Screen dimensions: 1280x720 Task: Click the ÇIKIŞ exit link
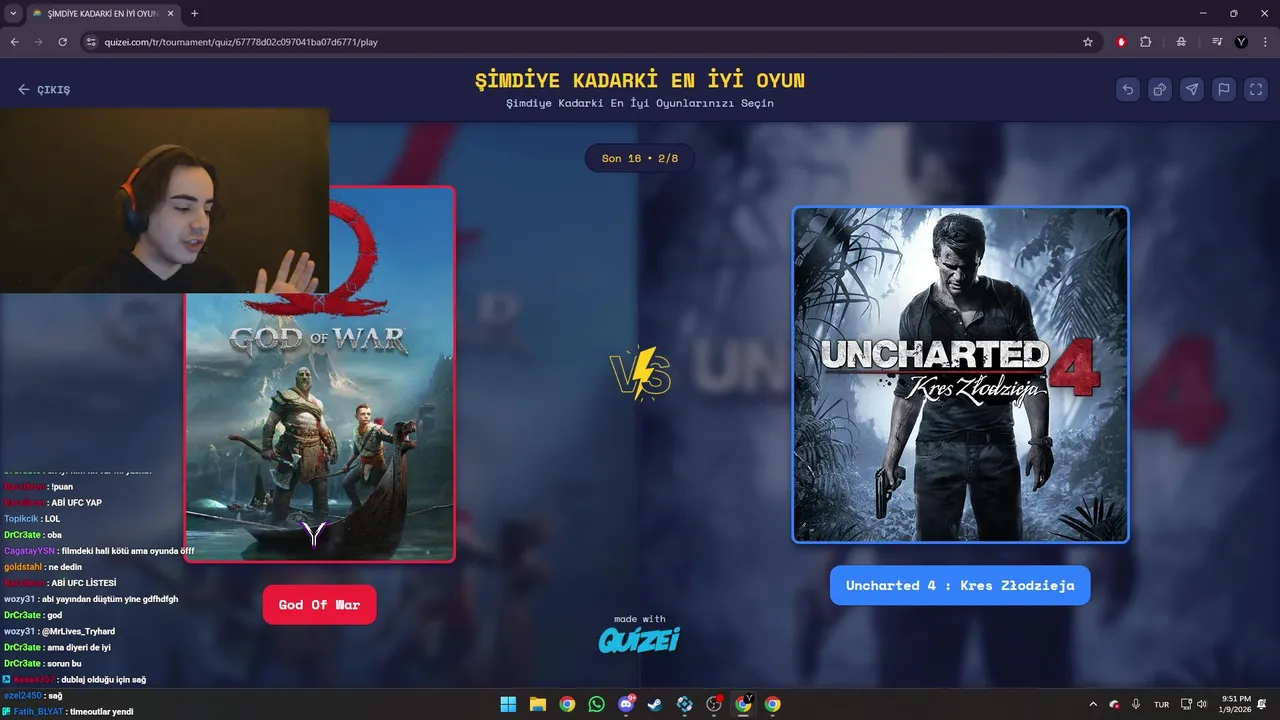pos(44,90)
